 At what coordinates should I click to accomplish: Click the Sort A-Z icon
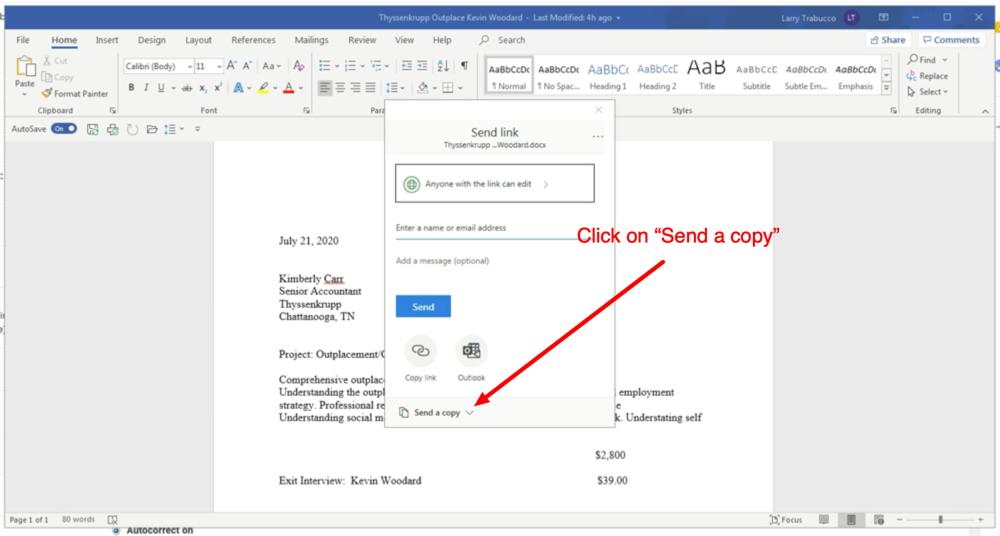coord(443,66)
